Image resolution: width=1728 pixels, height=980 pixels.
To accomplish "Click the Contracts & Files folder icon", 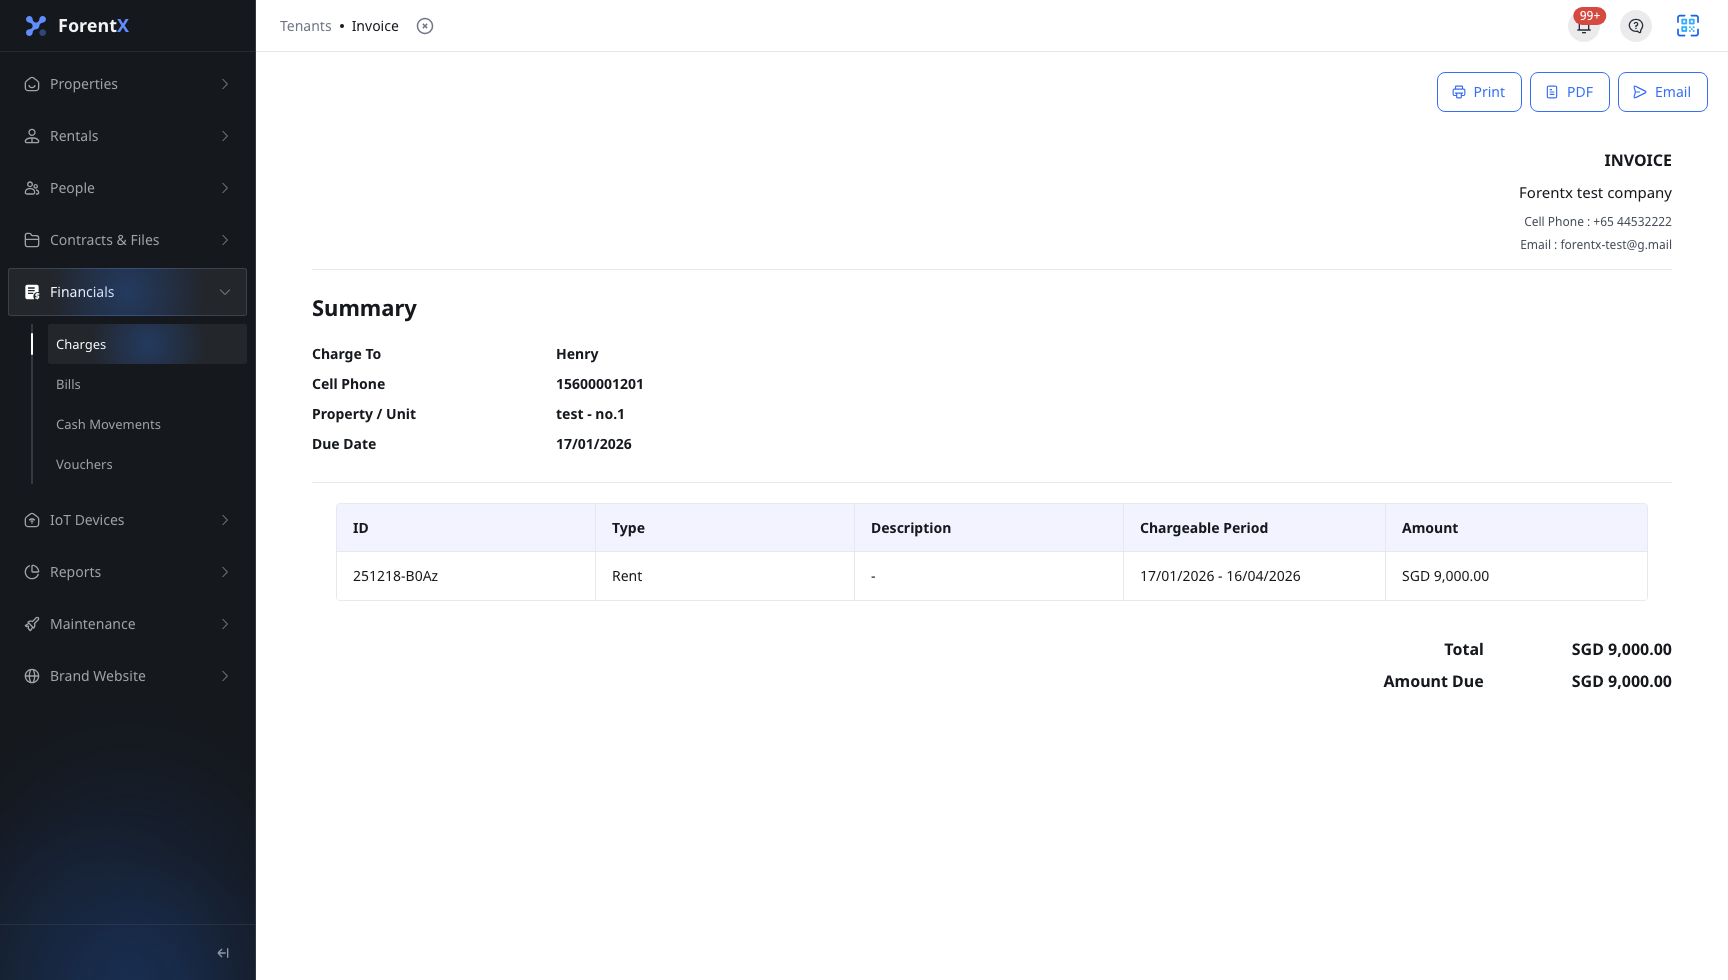I will pos(32,240).
